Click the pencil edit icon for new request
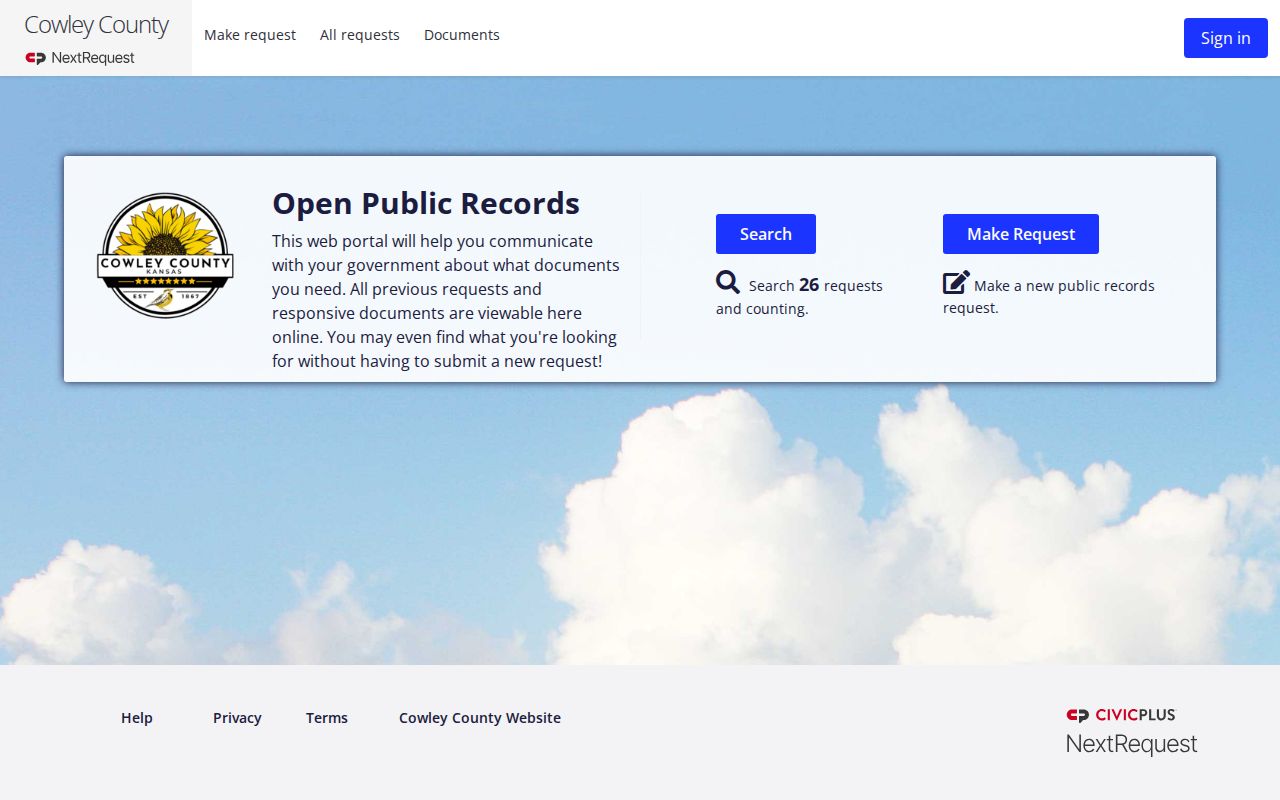The height and width of the screenshot is (800, 1280). (x=956, y=283)
